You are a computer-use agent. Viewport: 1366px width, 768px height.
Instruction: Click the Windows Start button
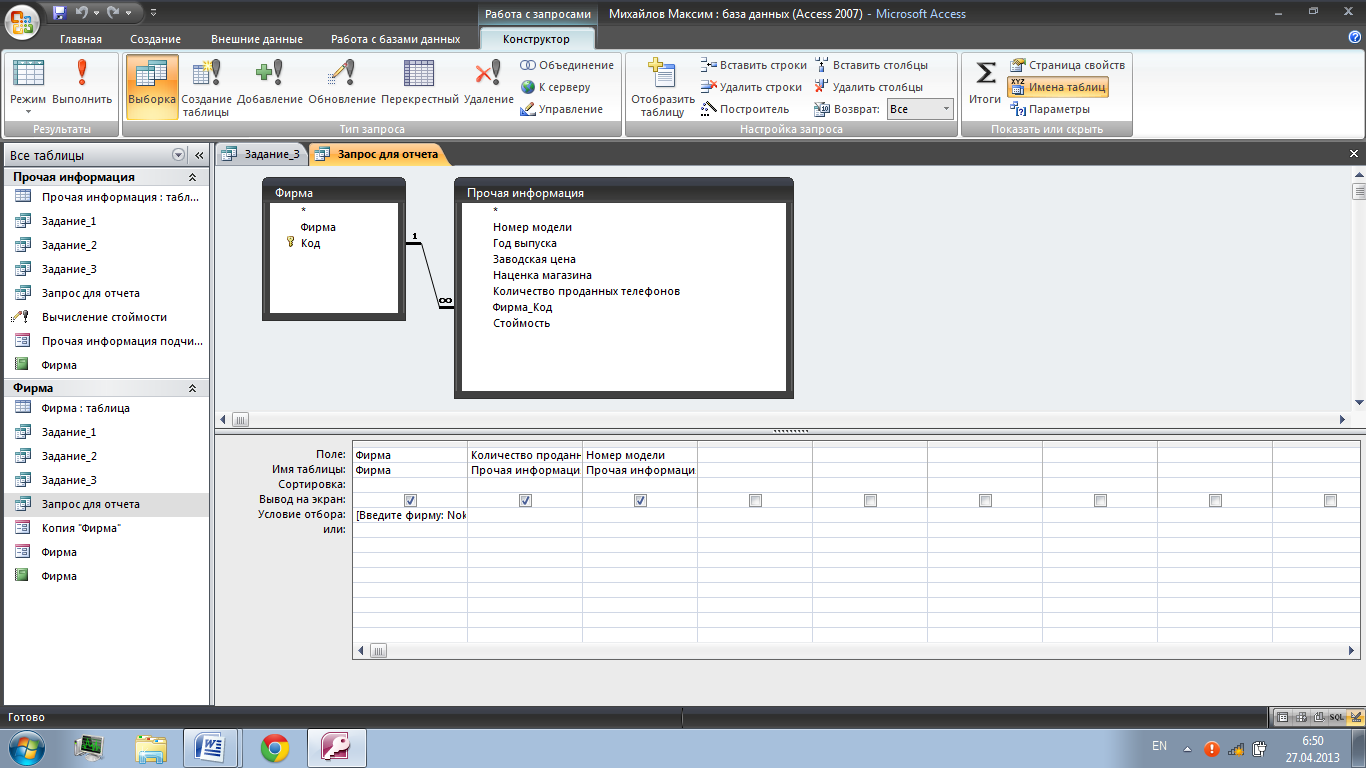27,748
